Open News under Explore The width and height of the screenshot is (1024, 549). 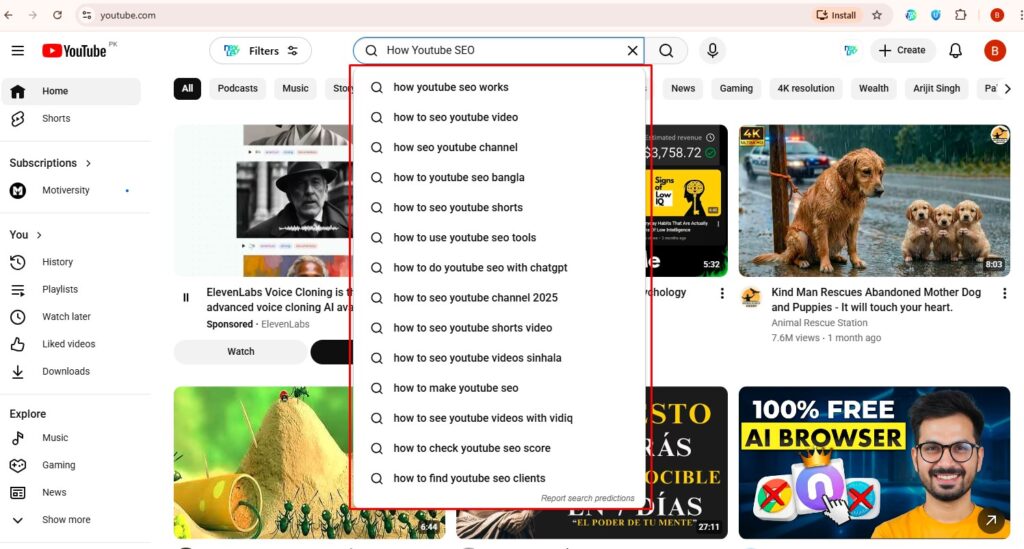click(71, 493)
